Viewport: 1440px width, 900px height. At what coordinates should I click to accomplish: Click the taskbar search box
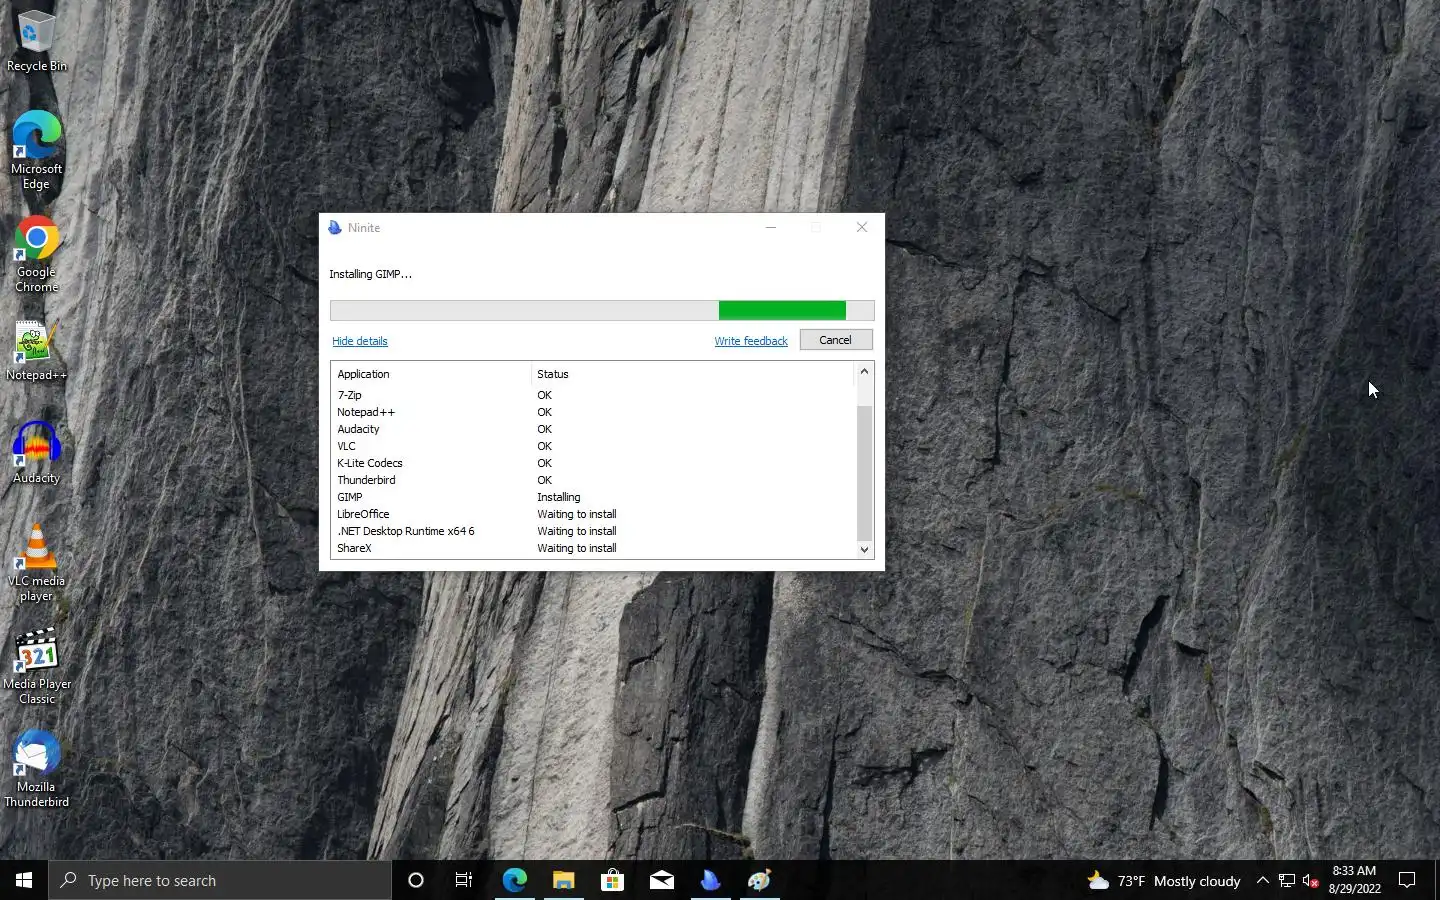[220, 880]
